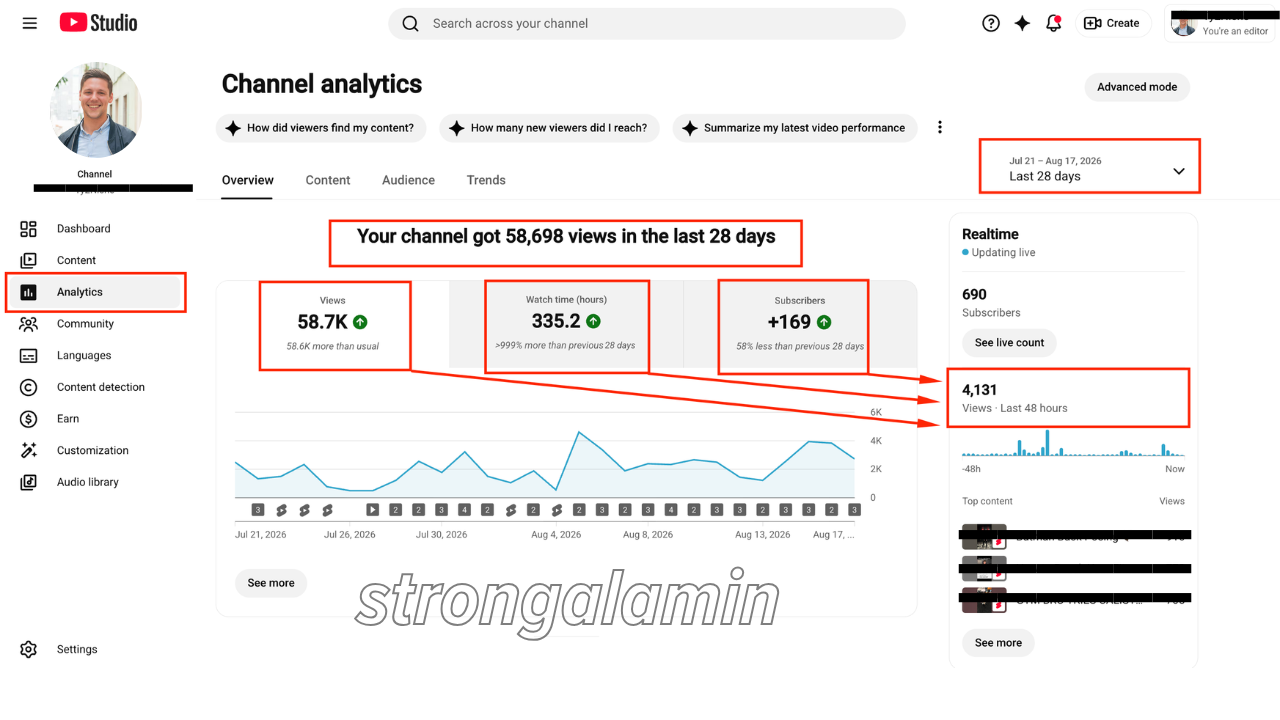
Task: Click the channel profile picture in sidebar
Action: (x=95, y=110)
